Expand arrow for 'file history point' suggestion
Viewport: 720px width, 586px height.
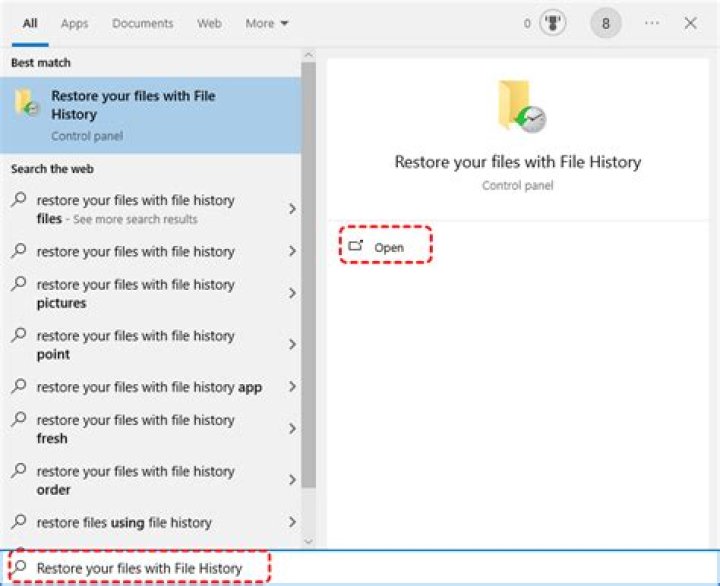tap(292, 345)
